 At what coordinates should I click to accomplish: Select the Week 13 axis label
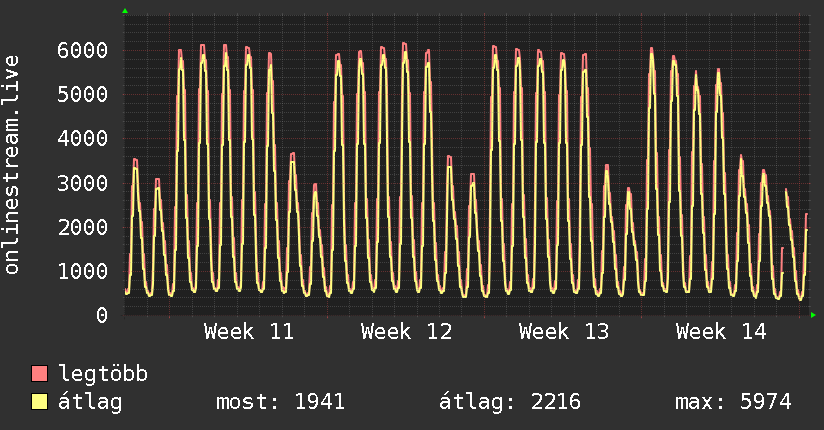click(564, 332)
